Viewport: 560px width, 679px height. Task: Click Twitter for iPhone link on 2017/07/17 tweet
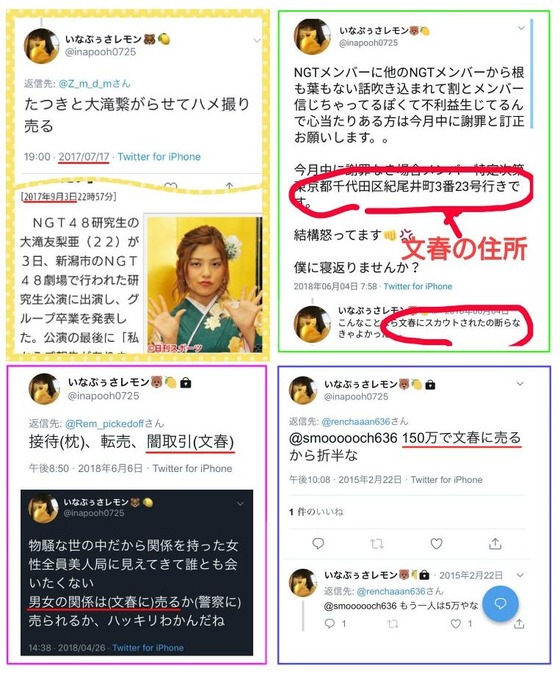[x=159, y=157]
